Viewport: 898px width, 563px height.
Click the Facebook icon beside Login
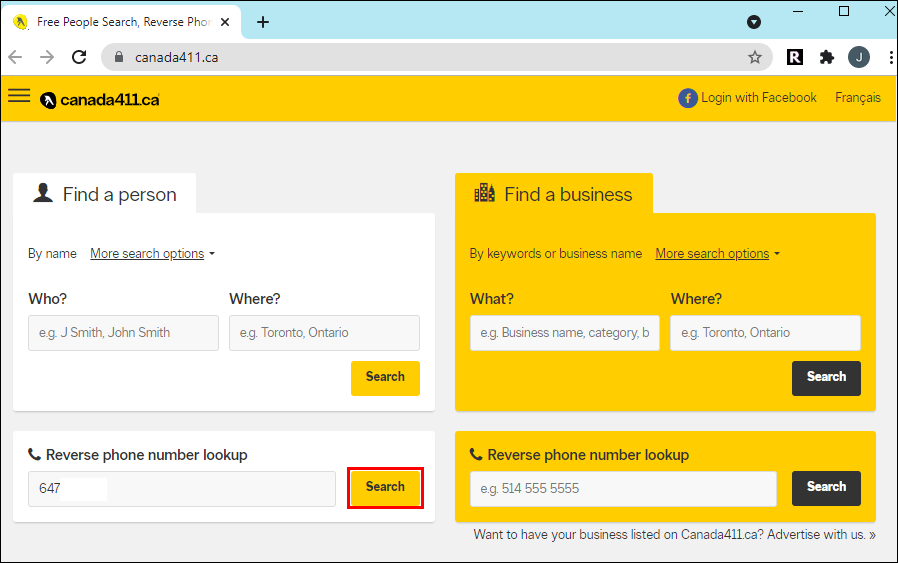pos(688,98)
